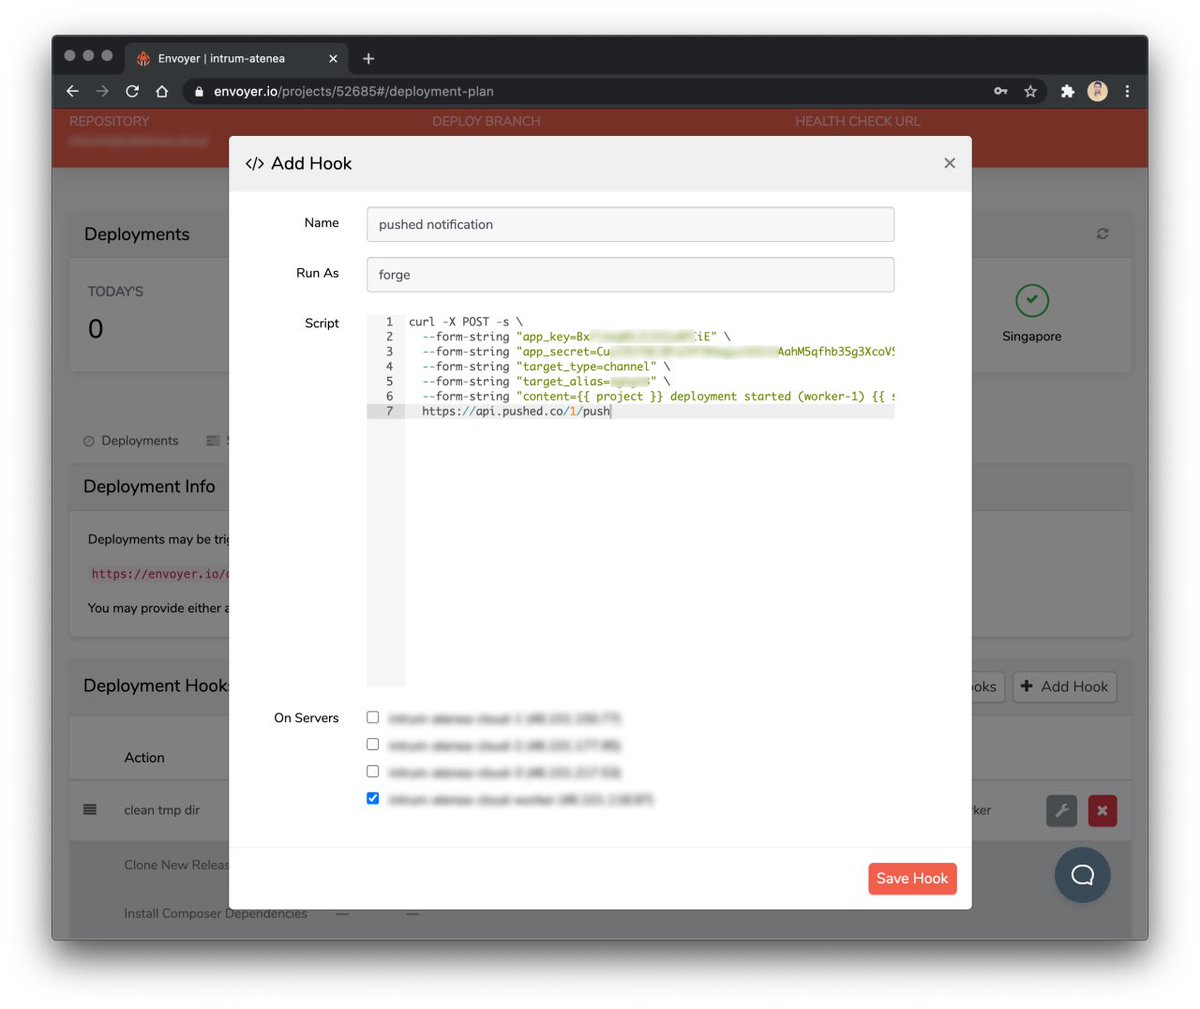Click the Save Hook button

click(x=912, y=878)
